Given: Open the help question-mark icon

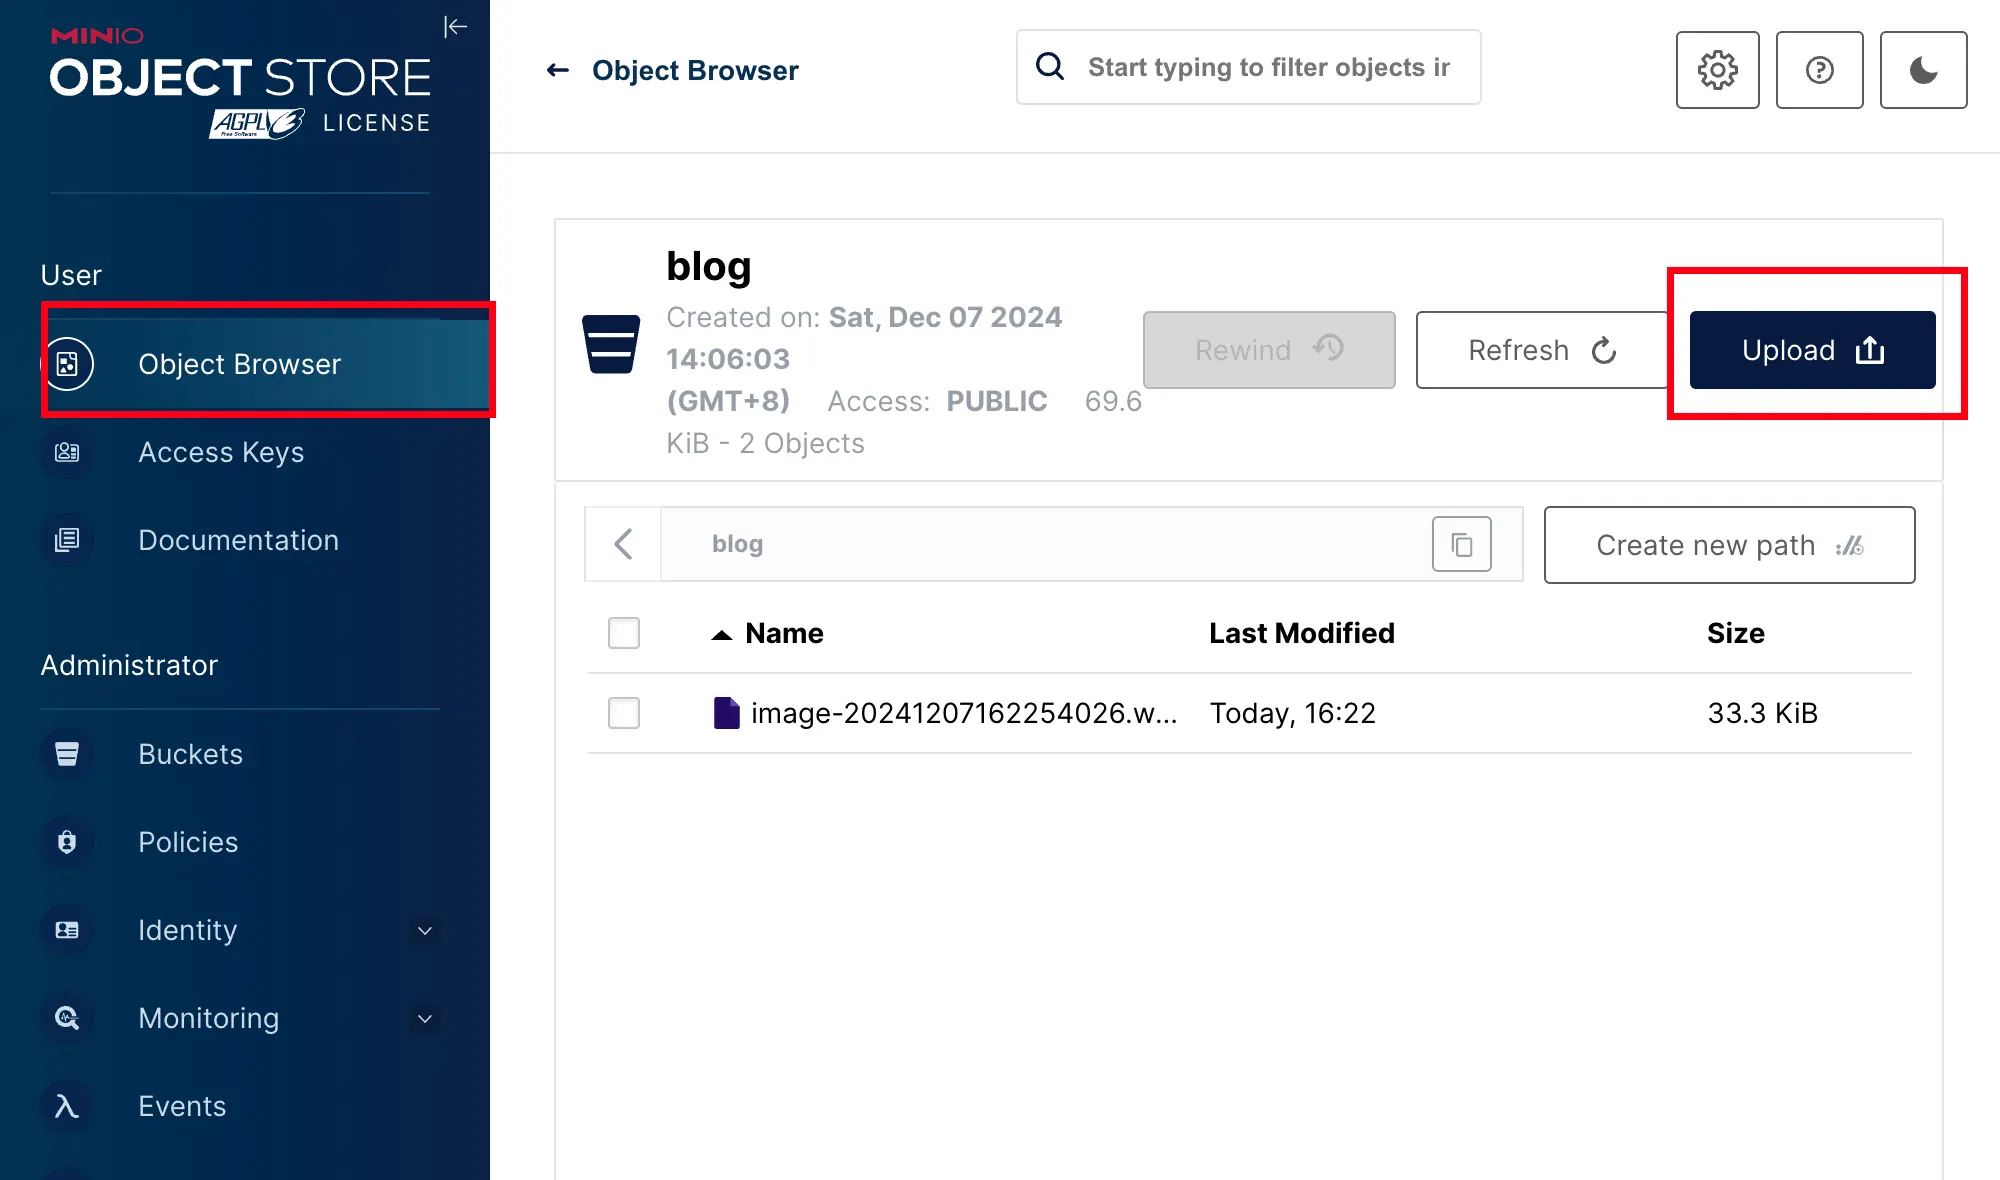Looking at the screenshot, I should (x=1819, y=70).
